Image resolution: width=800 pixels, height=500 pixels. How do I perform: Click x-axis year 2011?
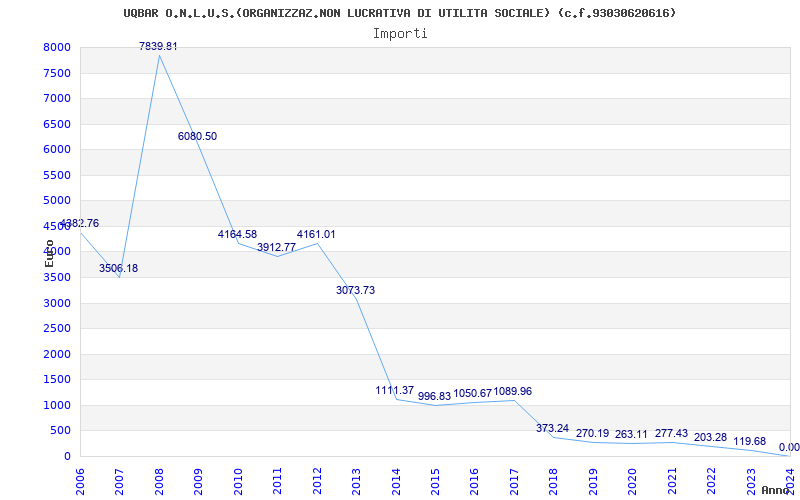tap(277, 481)
